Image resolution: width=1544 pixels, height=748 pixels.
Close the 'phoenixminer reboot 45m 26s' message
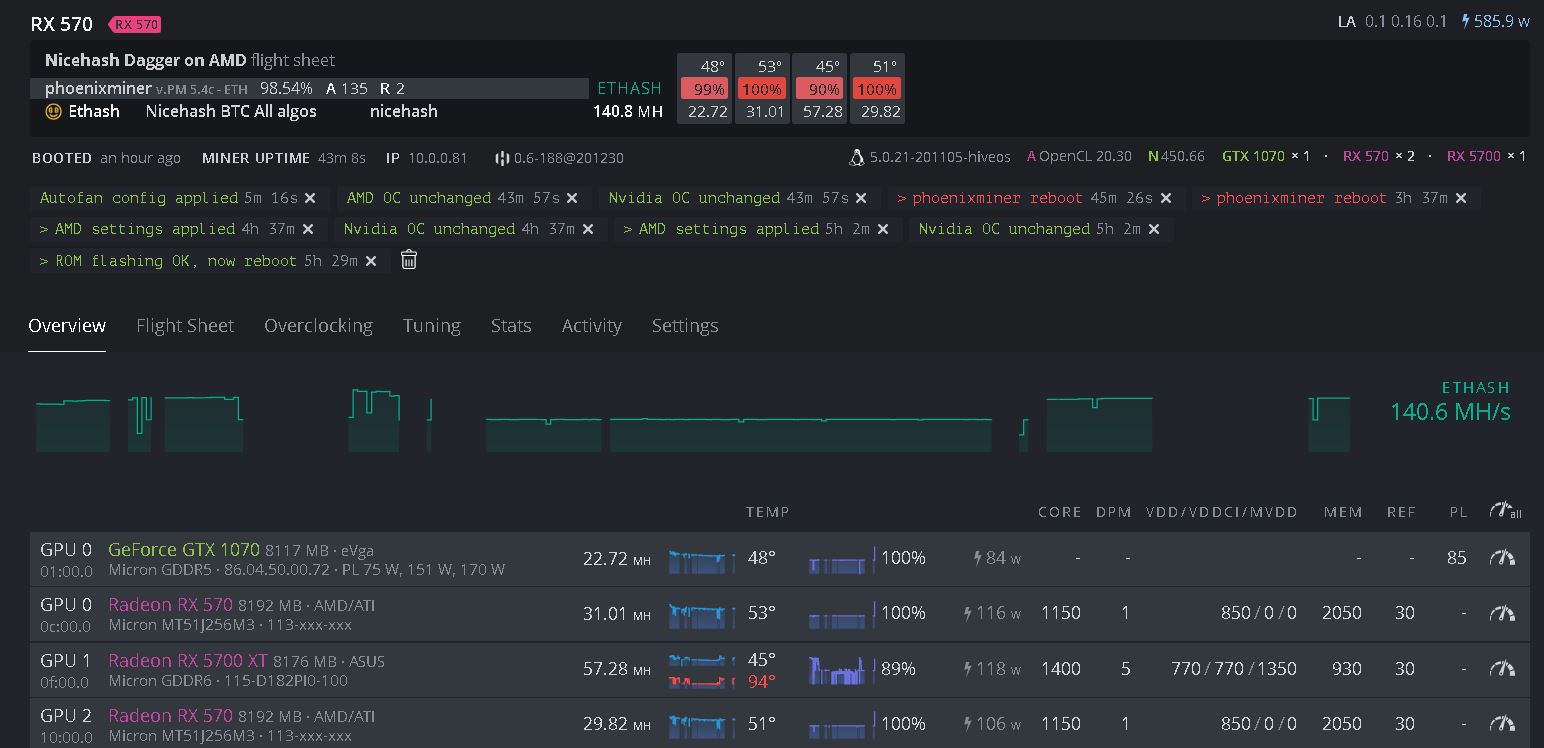pyautogui.click(x=1166, y=199)
